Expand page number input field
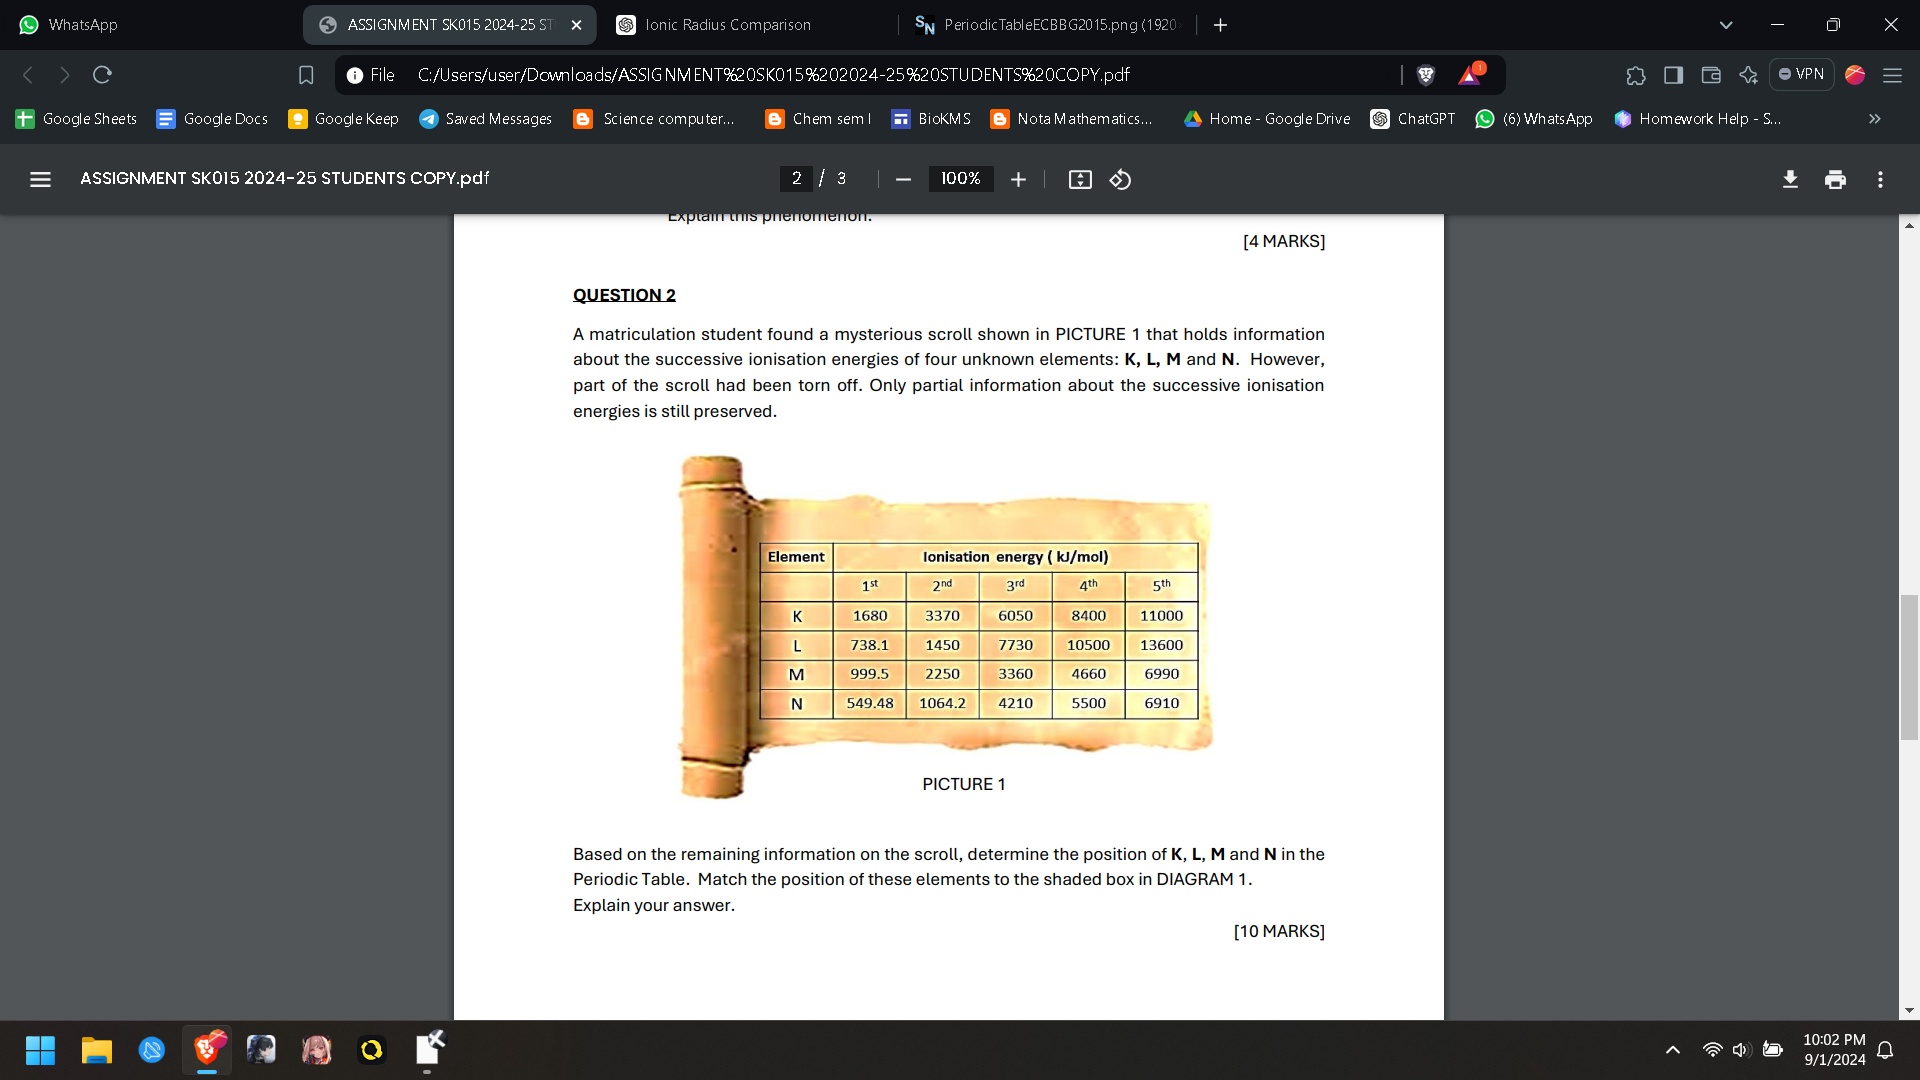 tap(796, 178)
